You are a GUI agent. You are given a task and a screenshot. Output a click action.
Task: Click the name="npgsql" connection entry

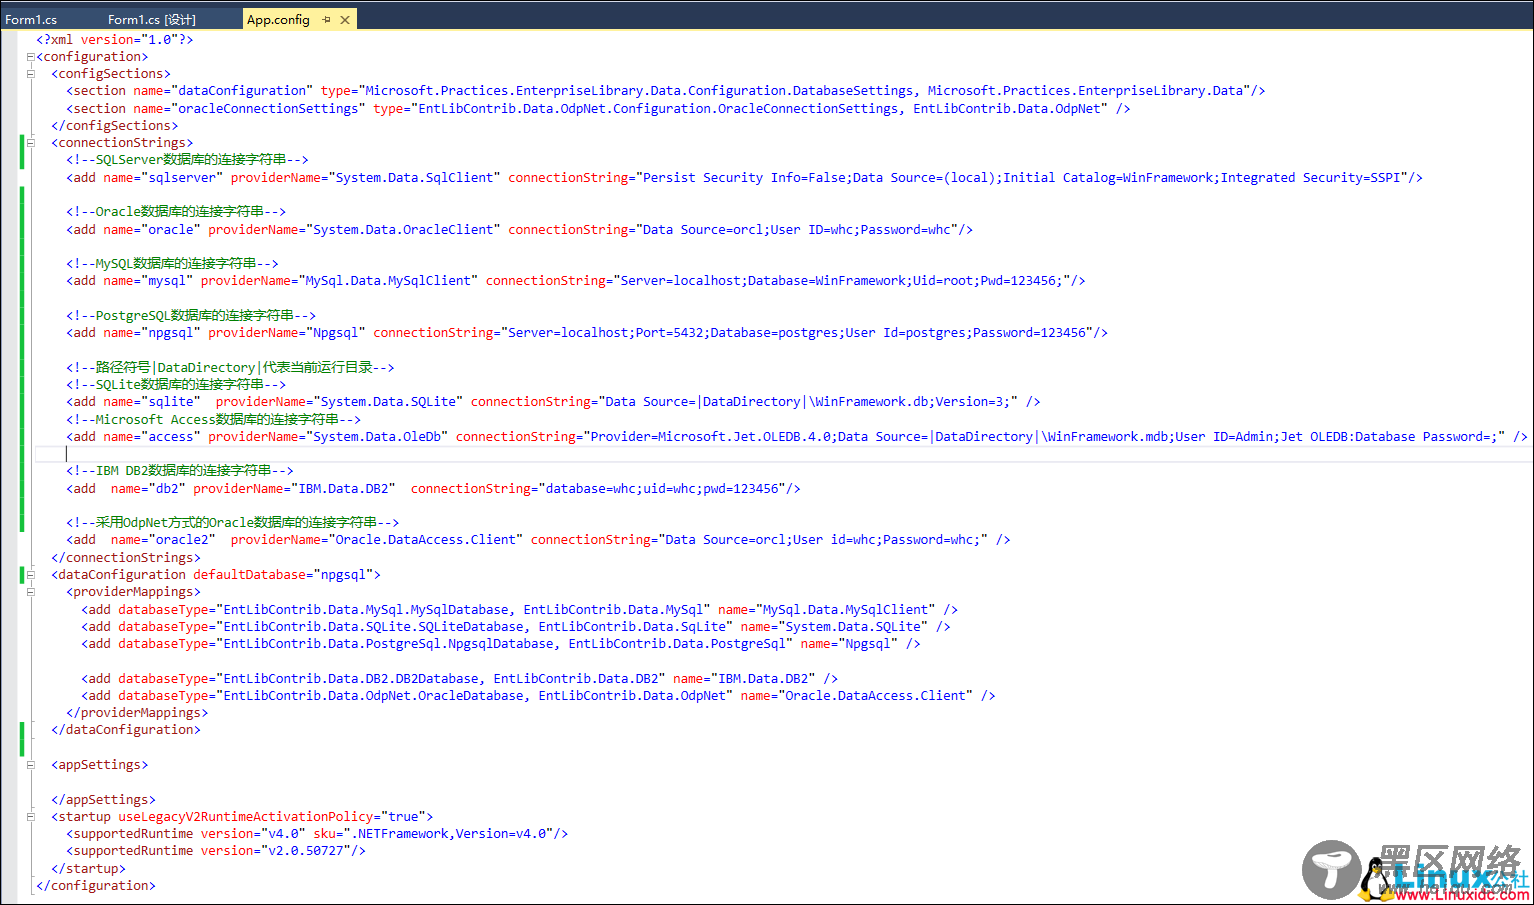152,333
